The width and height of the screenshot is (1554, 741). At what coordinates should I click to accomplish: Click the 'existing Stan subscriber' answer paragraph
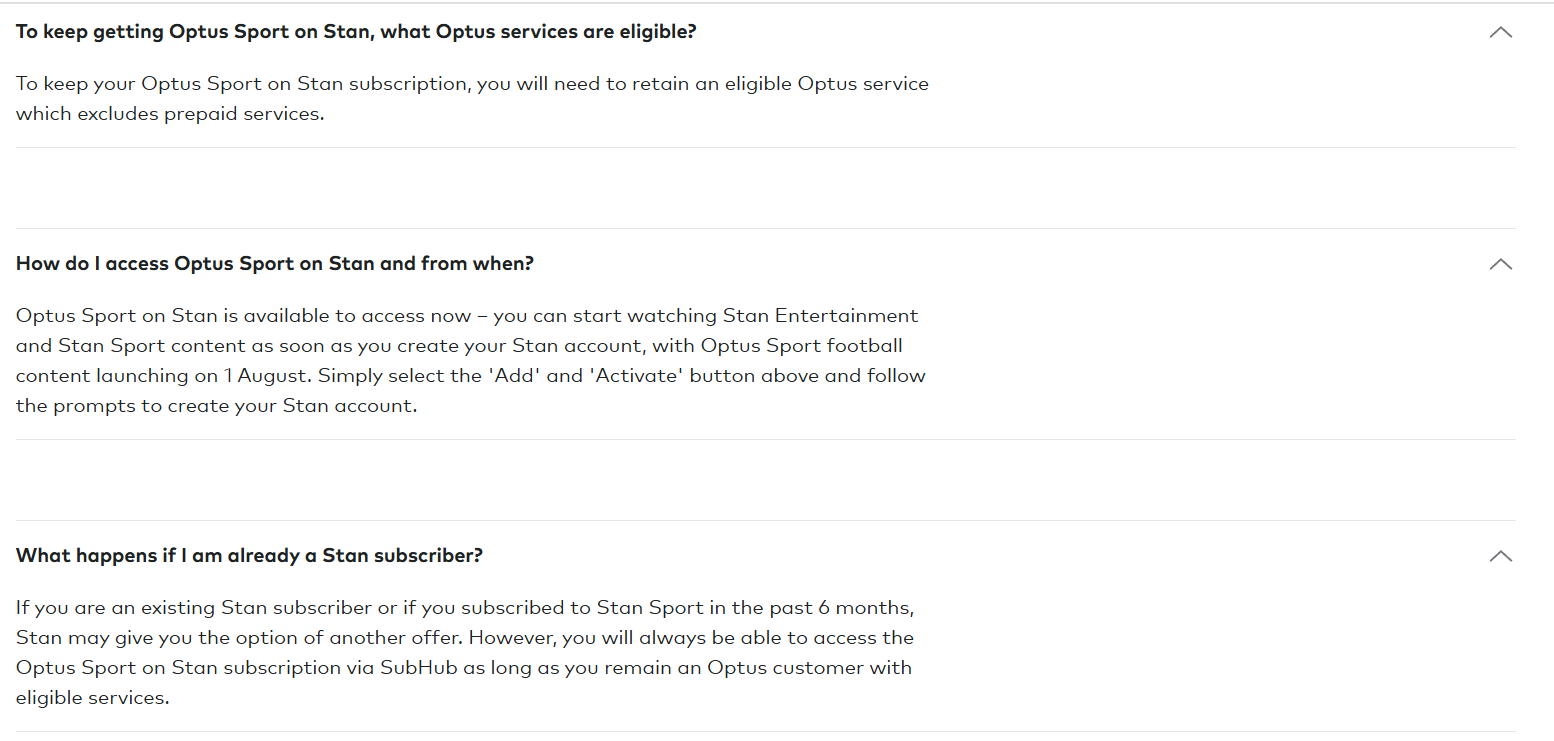tap(465, 653)
